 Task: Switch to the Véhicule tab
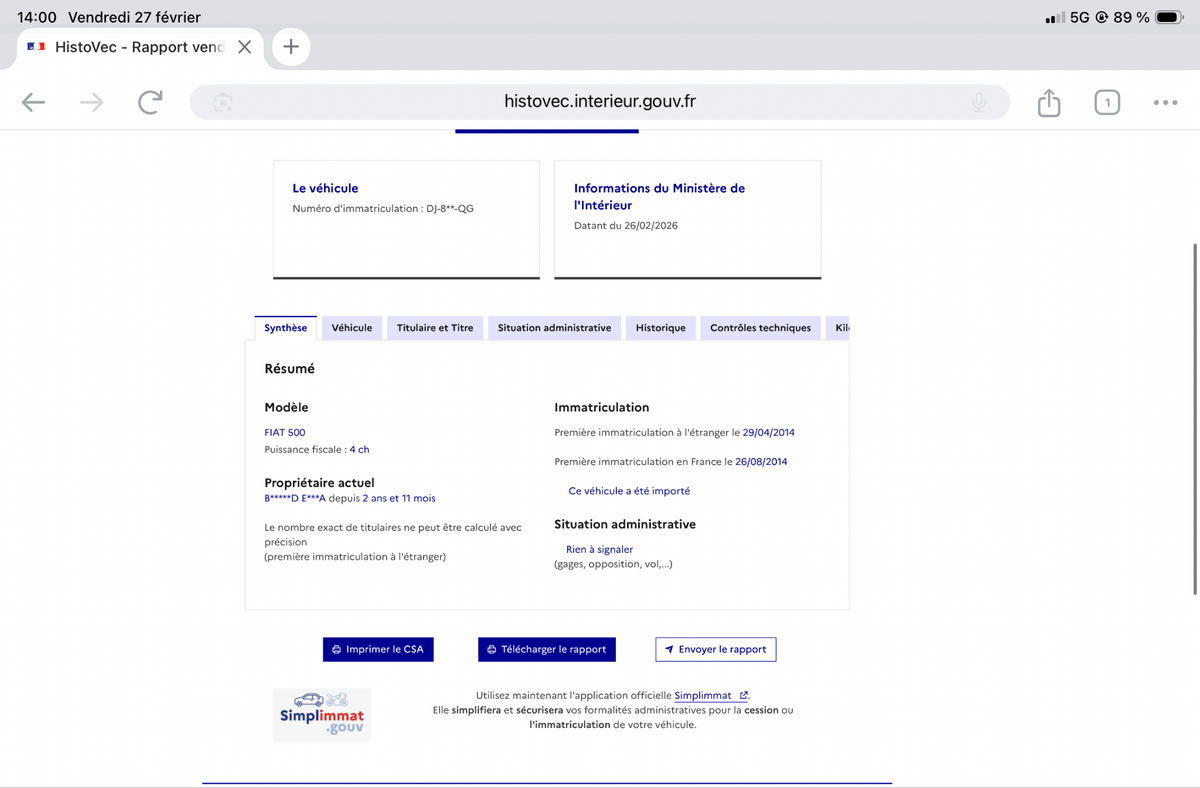352,328
